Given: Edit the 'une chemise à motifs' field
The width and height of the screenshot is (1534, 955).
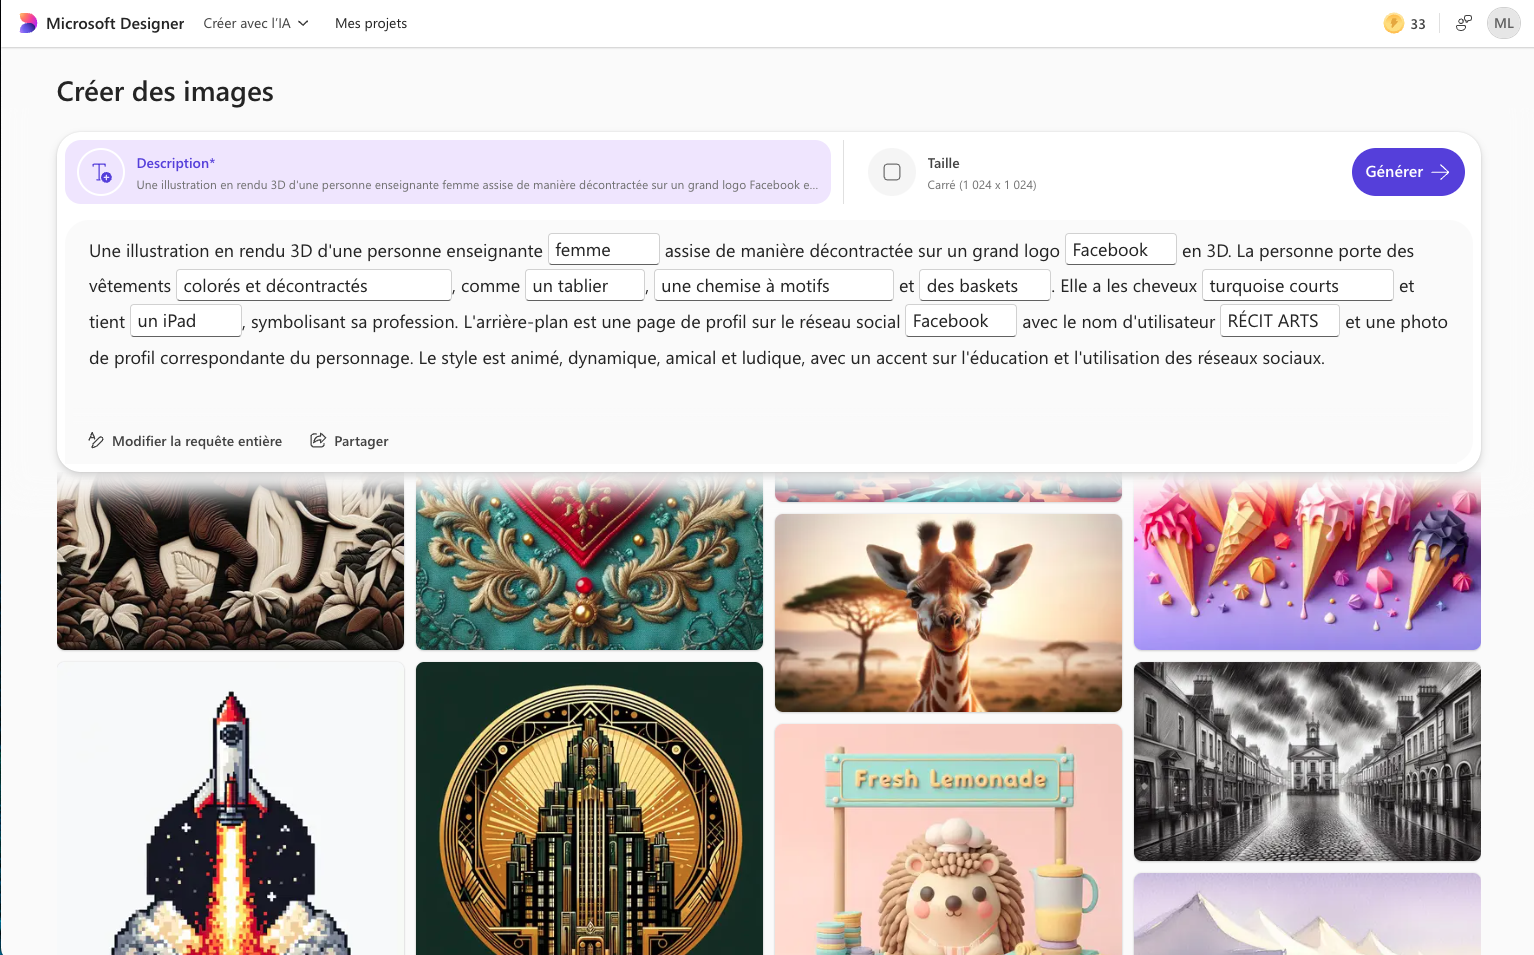Looking at the screenshot, I should 773,286.
